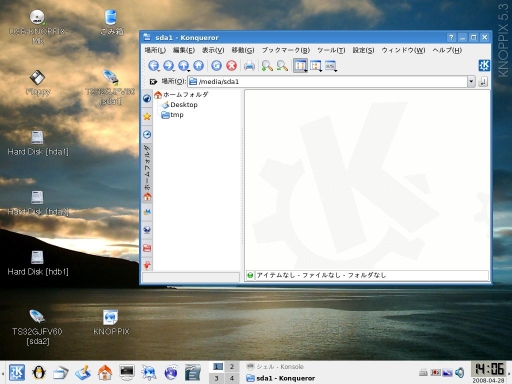Zoom out with magnifier minus icon
This screenshot has height=384, width=512.
[282, 66]
